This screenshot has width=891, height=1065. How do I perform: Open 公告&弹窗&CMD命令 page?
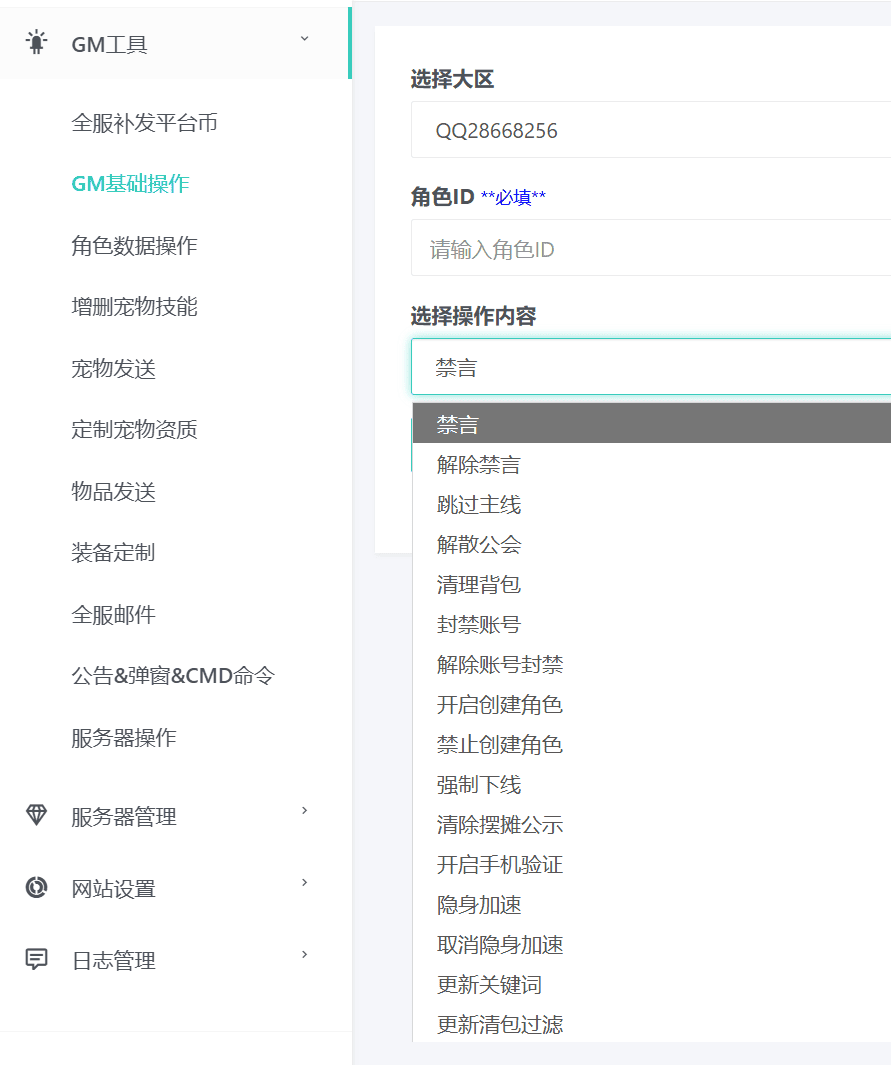[172, 676]
